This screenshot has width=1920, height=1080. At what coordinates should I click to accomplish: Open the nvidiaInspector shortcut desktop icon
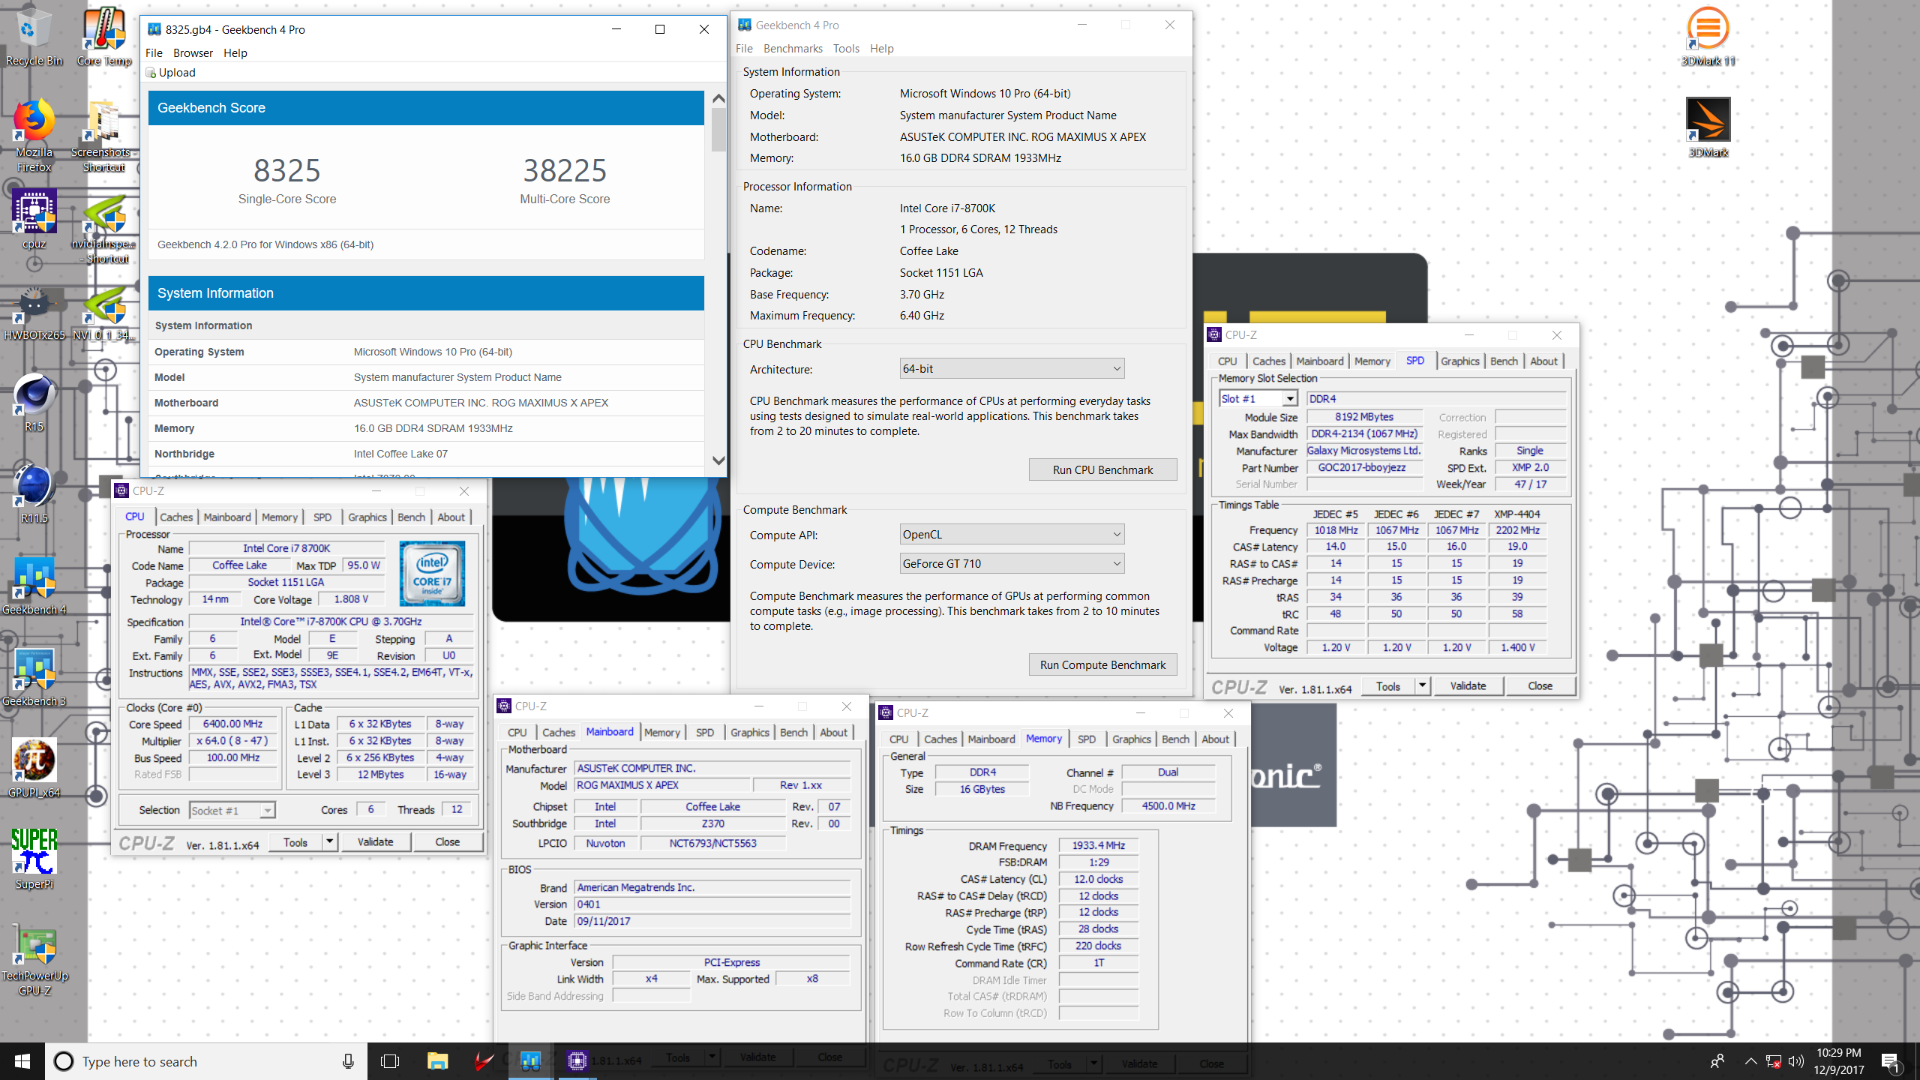pyautogui.click(x=104, y=228)
